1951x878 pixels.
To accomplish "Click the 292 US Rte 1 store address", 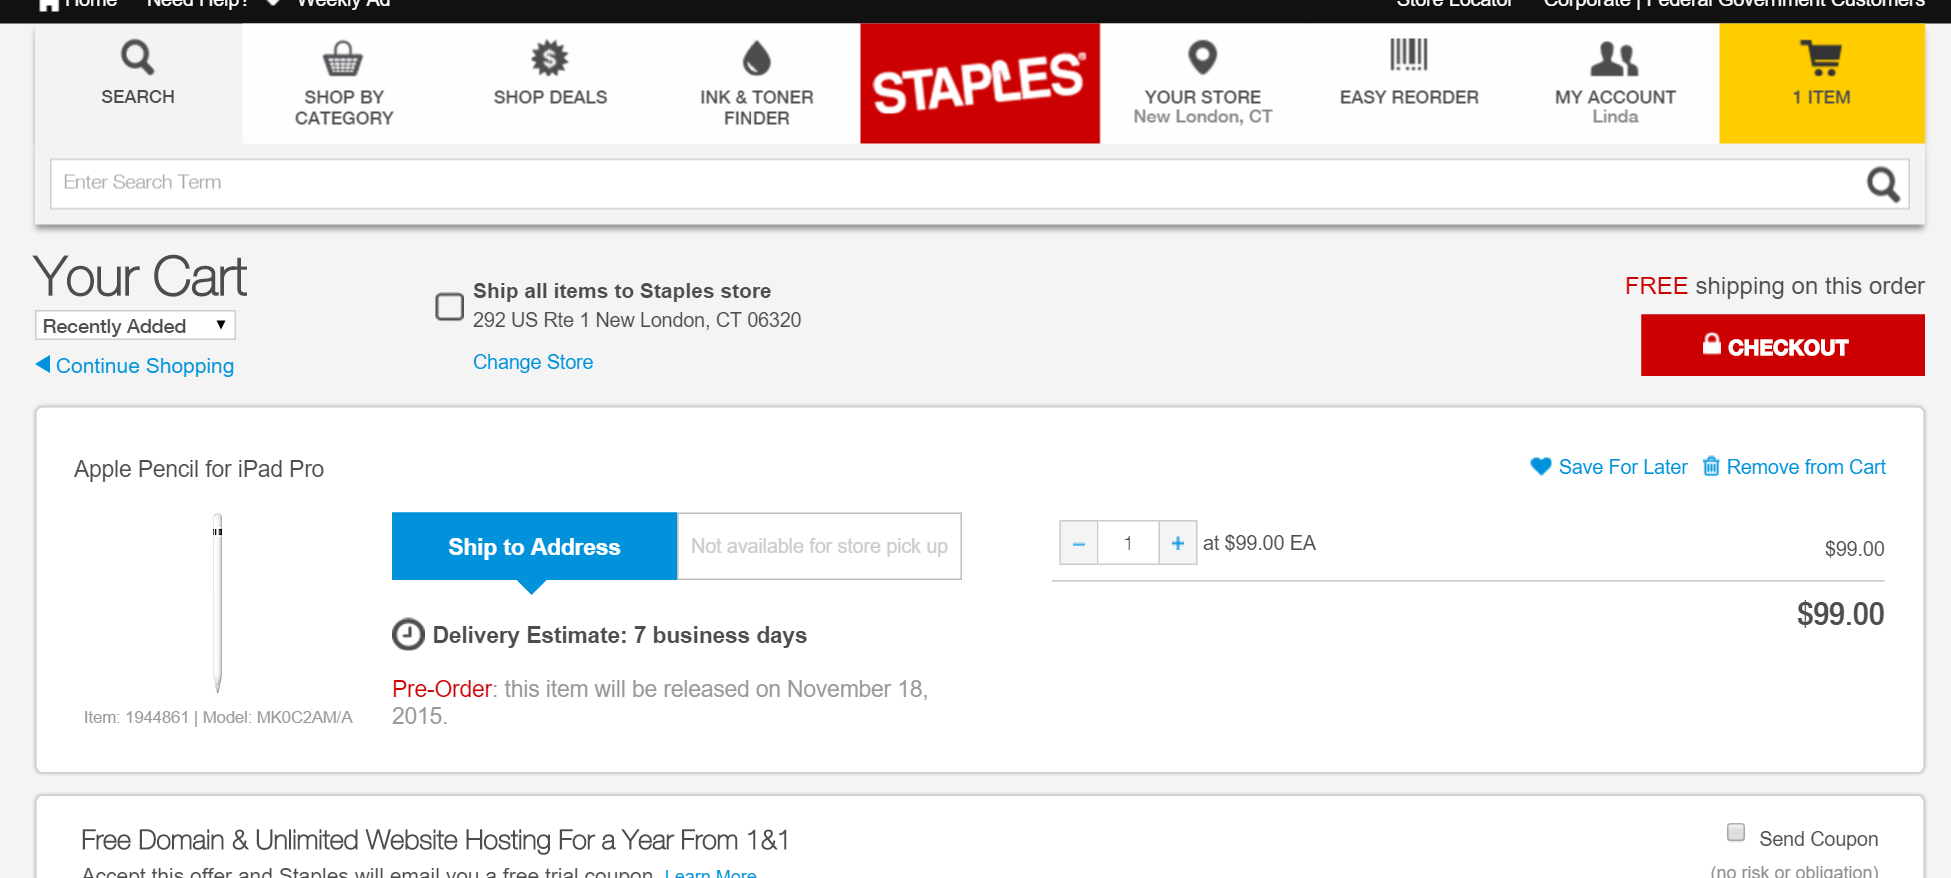I will point(637,320).
